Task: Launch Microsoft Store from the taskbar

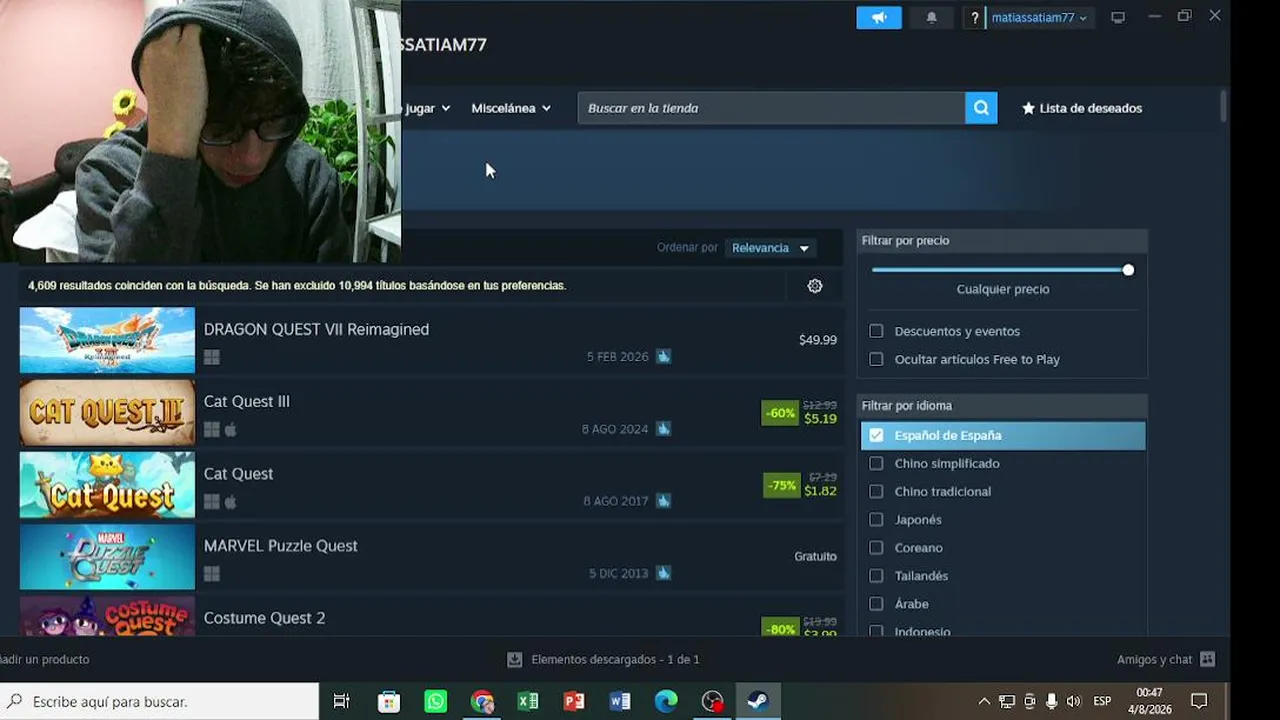Action: [x=389, y=701]
